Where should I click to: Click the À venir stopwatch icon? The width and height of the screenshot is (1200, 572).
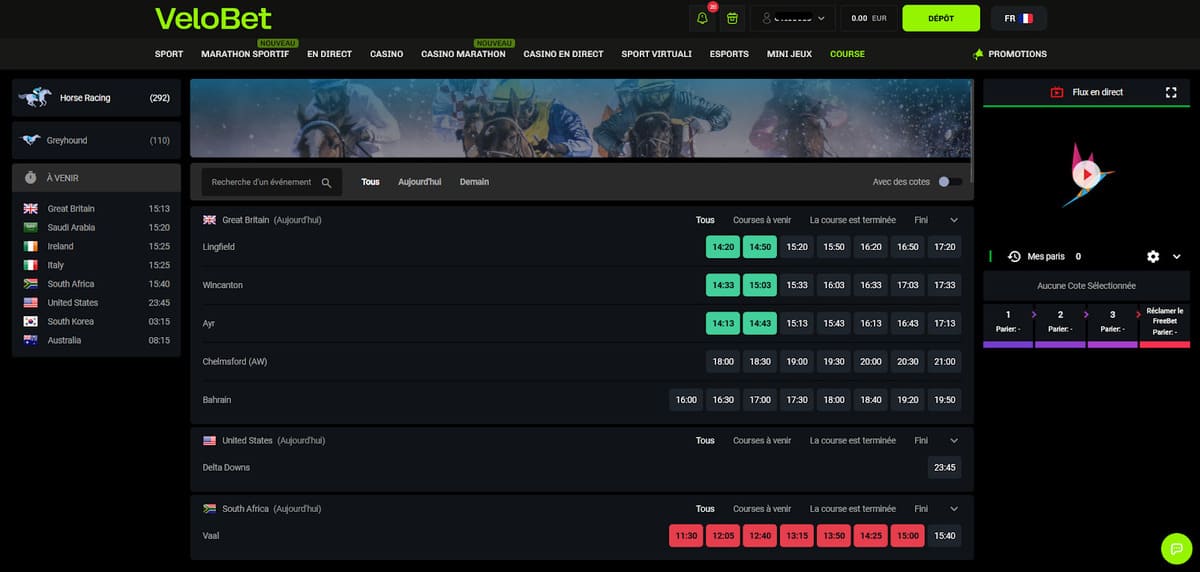[x=31, y=177]
